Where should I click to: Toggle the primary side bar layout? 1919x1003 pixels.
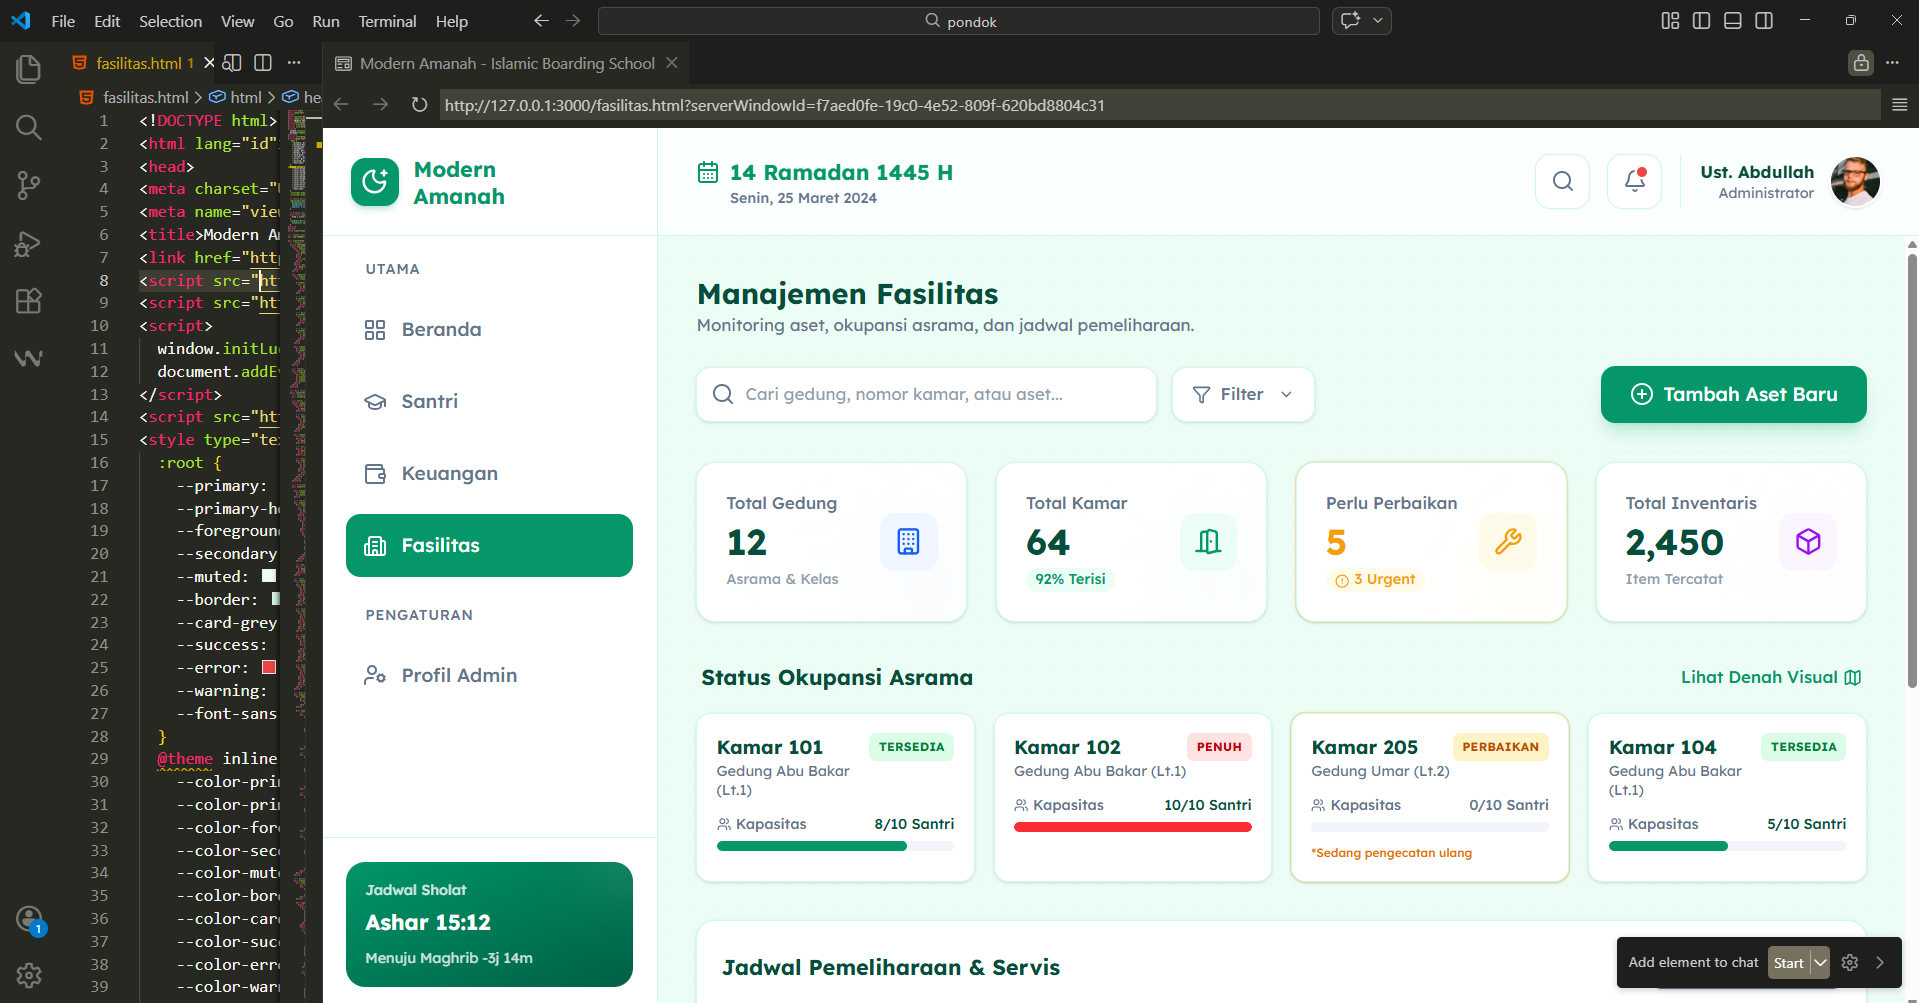tap(1701, 21)
